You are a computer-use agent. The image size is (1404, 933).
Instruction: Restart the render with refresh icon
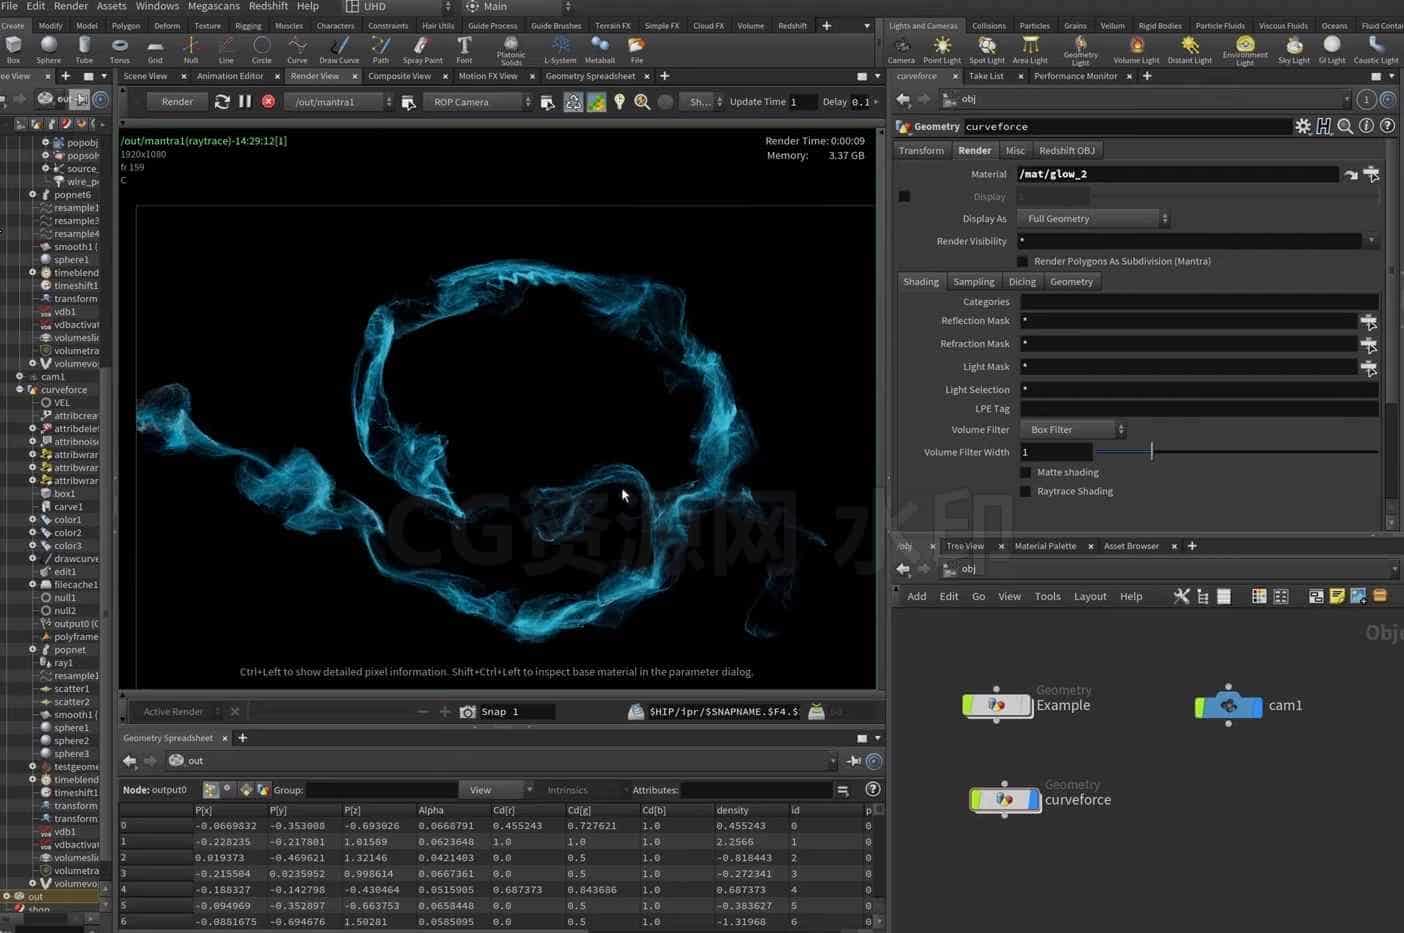point(222,101)
